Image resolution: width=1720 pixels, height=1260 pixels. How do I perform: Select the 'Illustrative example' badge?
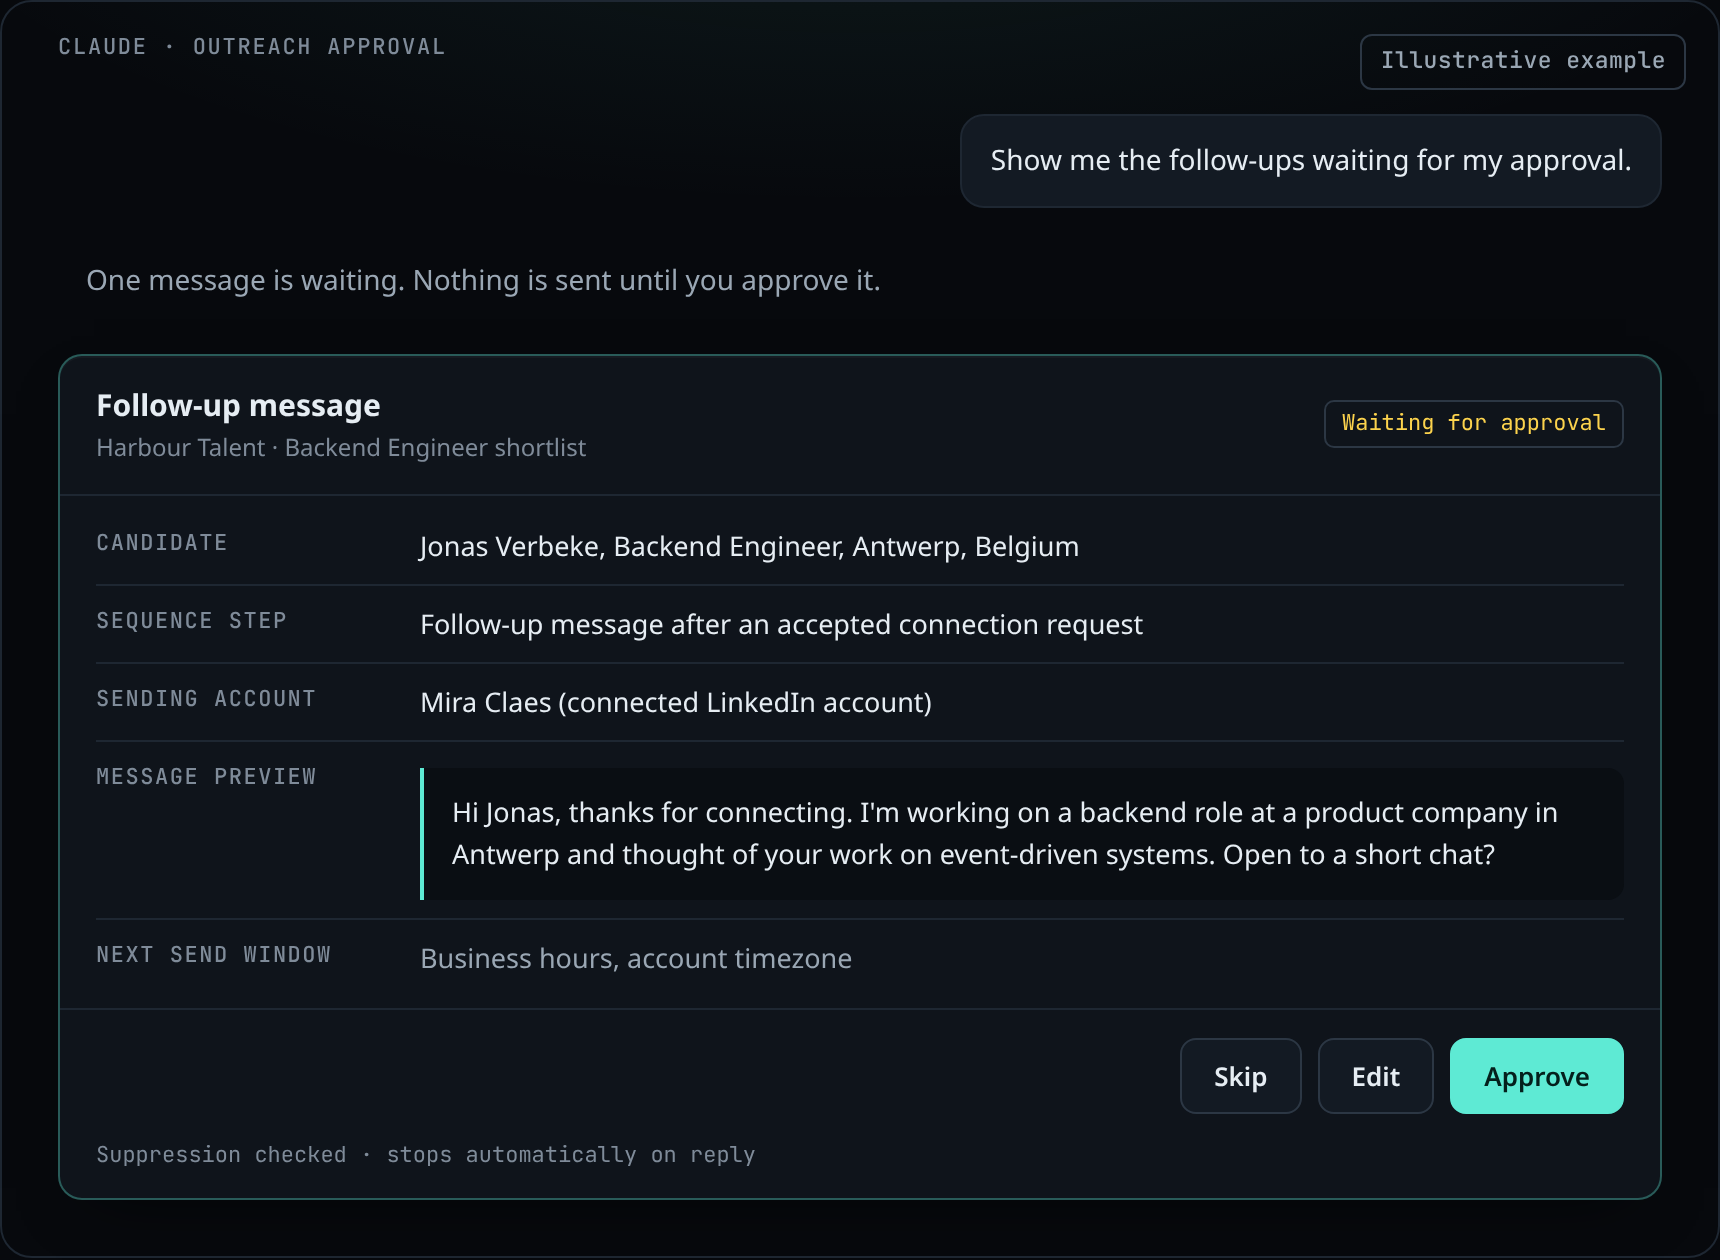click(x=1522, y=61)
